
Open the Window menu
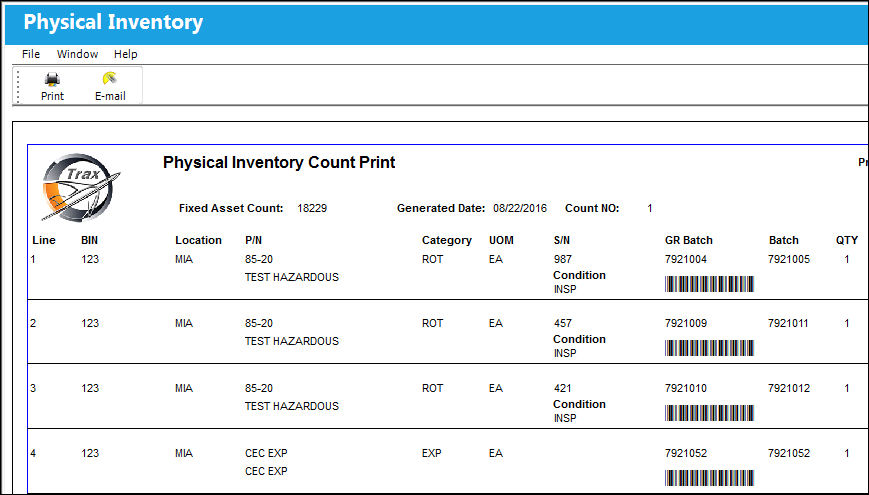78,54
